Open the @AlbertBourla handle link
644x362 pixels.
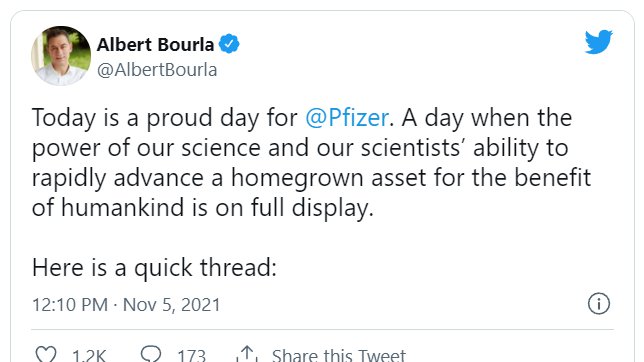[x=157, y=70]
